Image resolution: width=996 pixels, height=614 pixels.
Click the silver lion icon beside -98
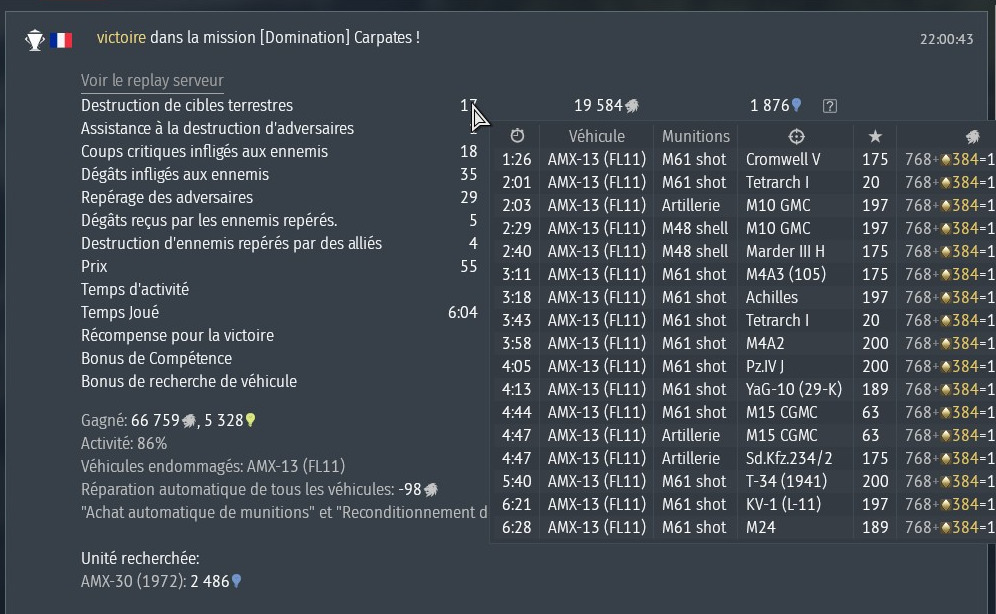[431, 490]
